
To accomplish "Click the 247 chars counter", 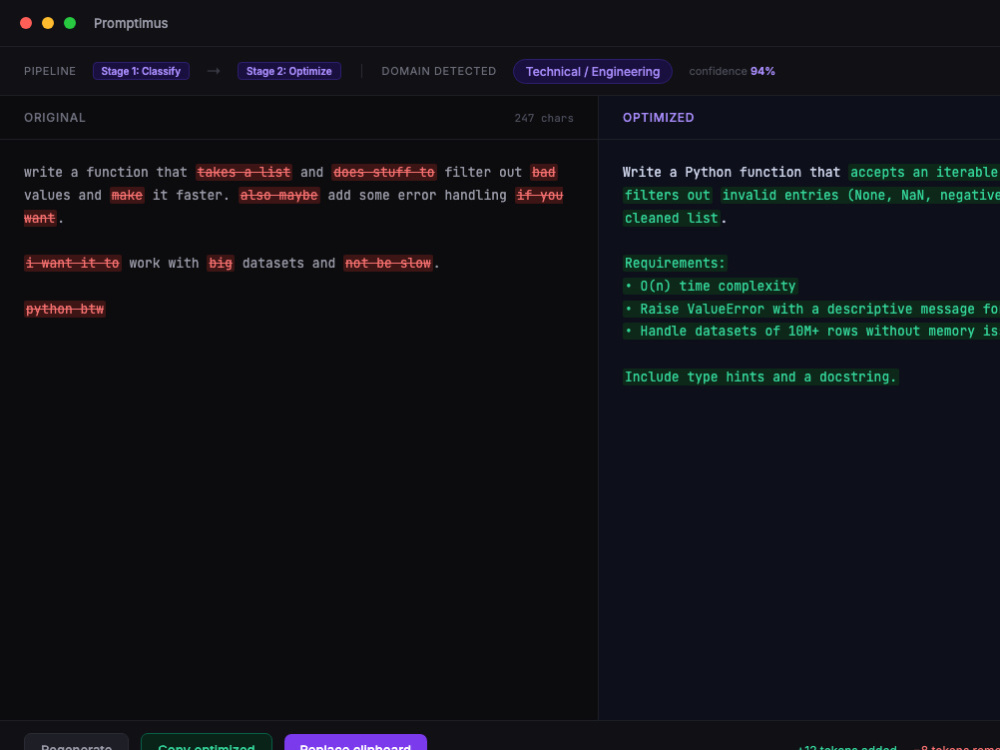I will coord(544,118).
